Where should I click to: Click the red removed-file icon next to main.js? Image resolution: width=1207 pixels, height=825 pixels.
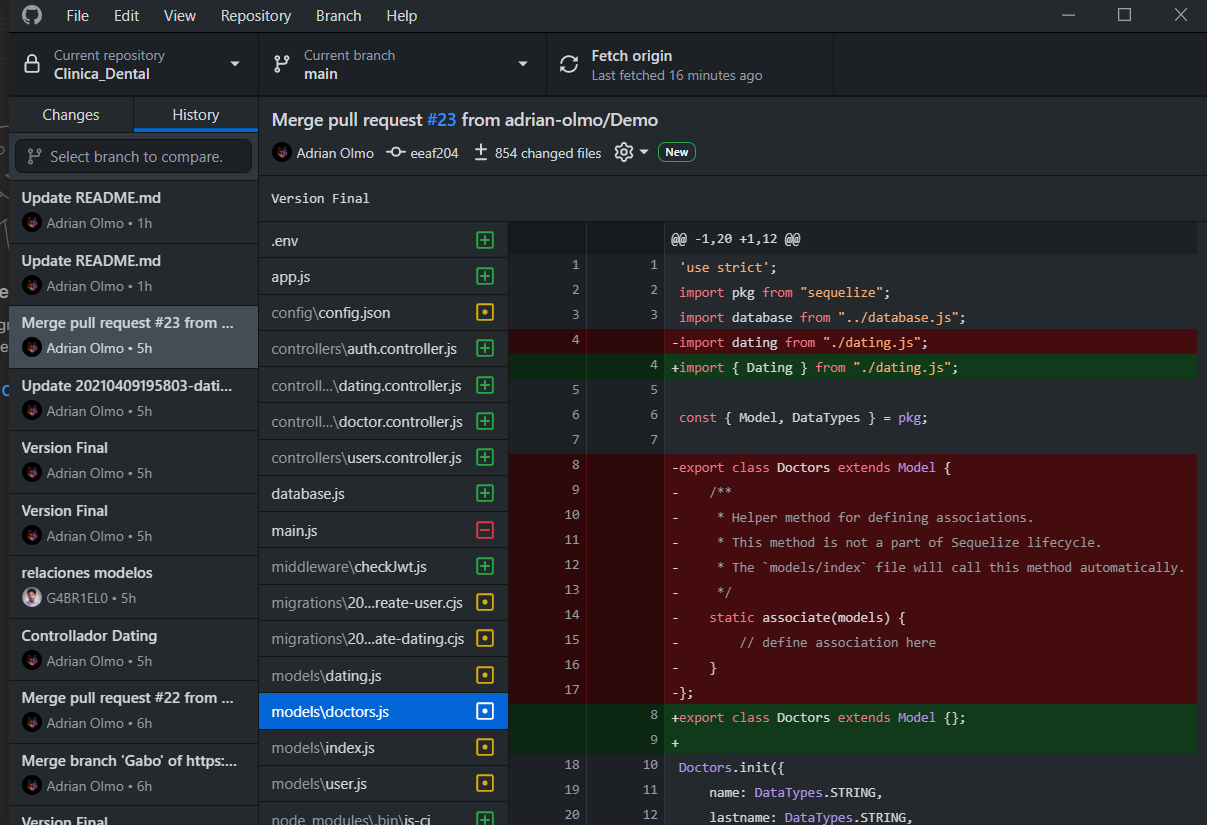[x=485, y=529]
